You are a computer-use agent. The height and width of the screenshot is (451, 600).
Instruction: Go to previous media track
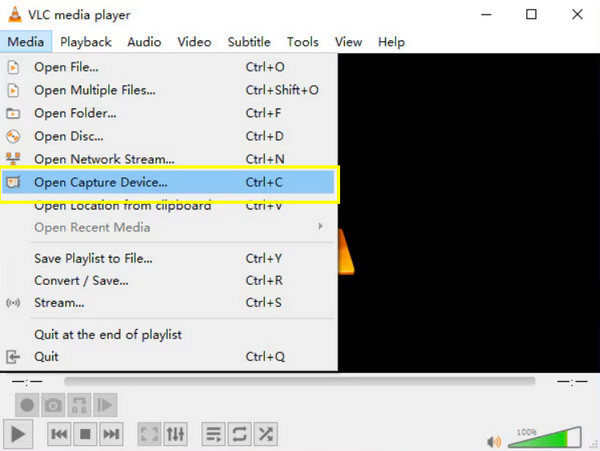[x=59, y=434]
